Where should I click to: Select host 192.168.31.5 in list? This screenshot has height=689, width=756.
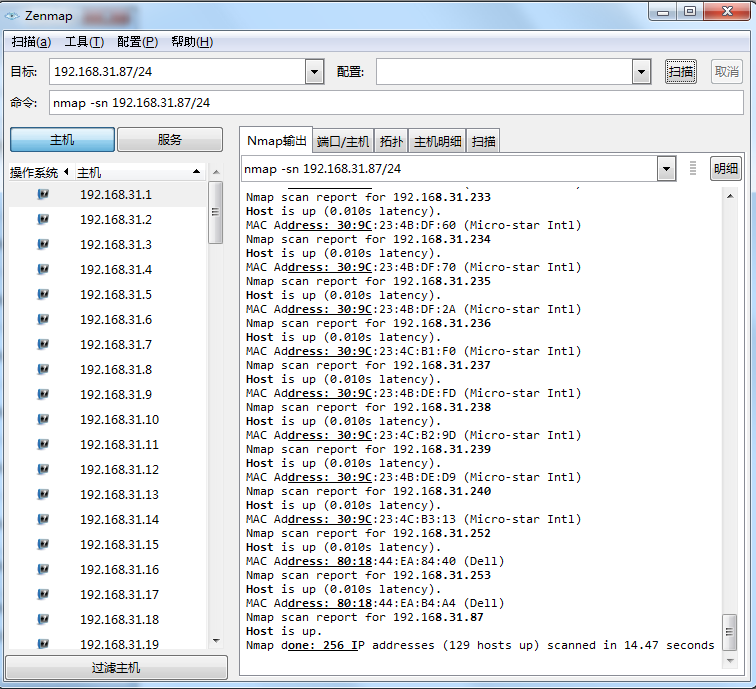(x=107, y=294)
